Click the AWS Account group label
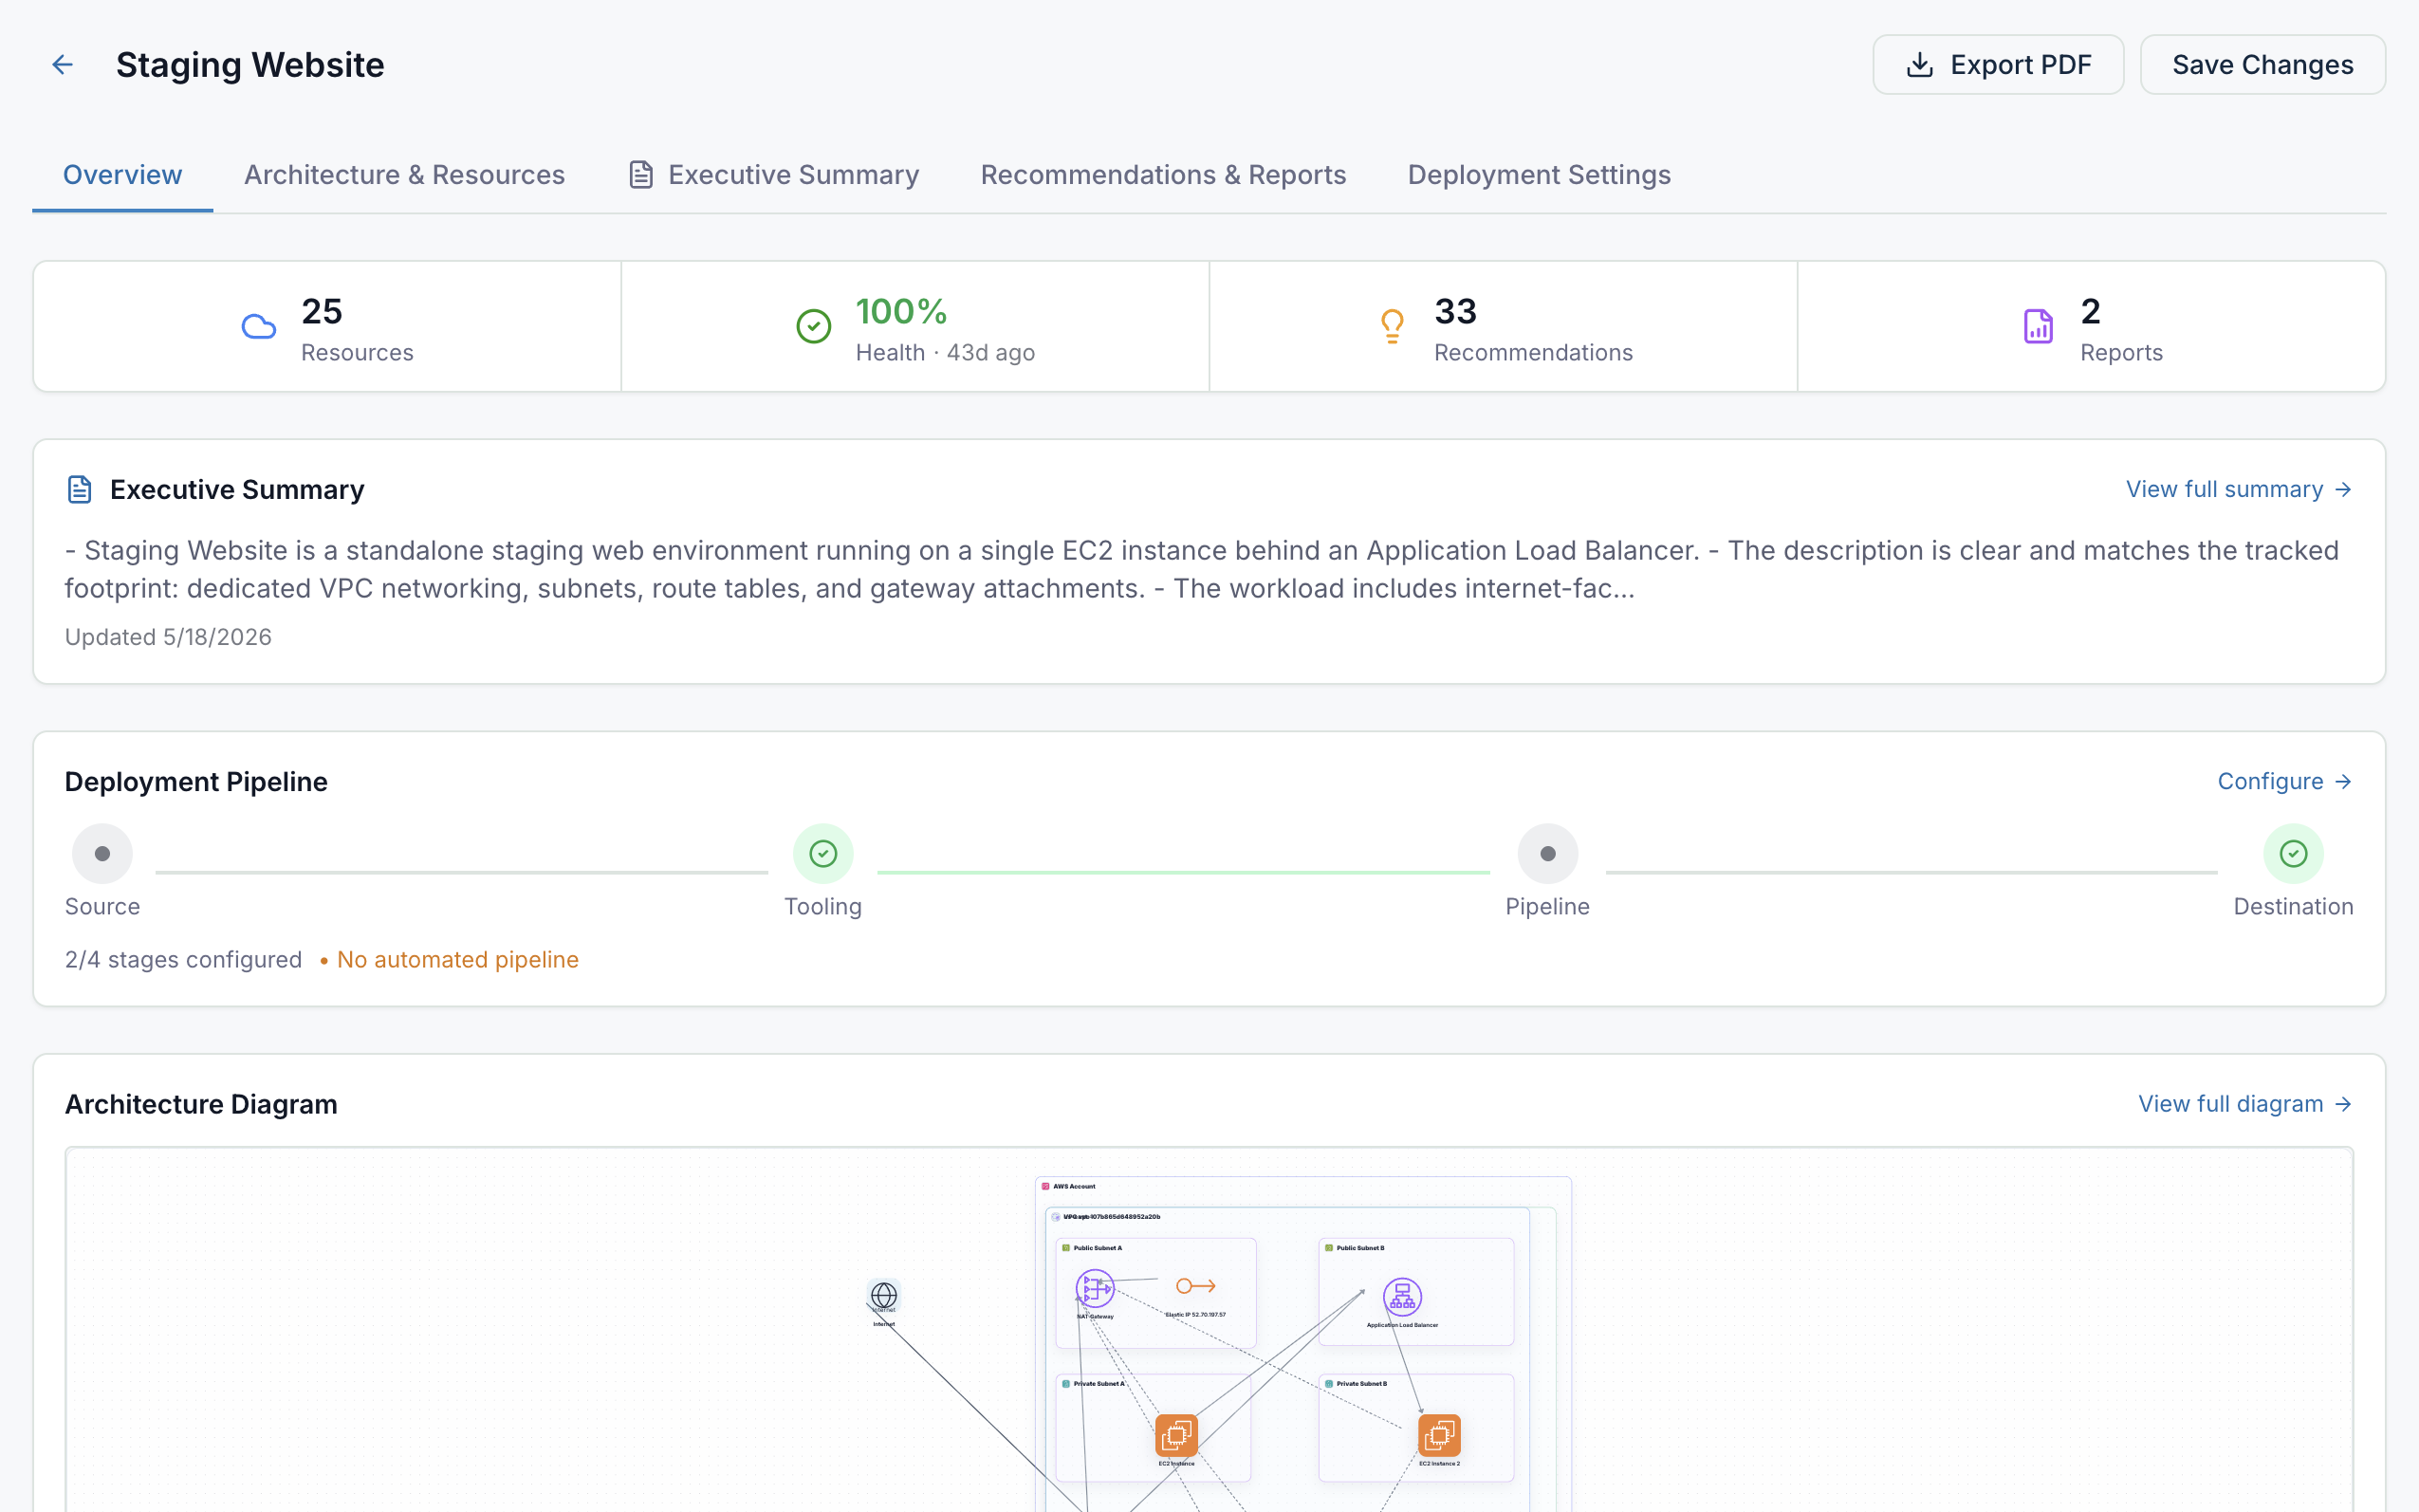 [1074, 1187]
